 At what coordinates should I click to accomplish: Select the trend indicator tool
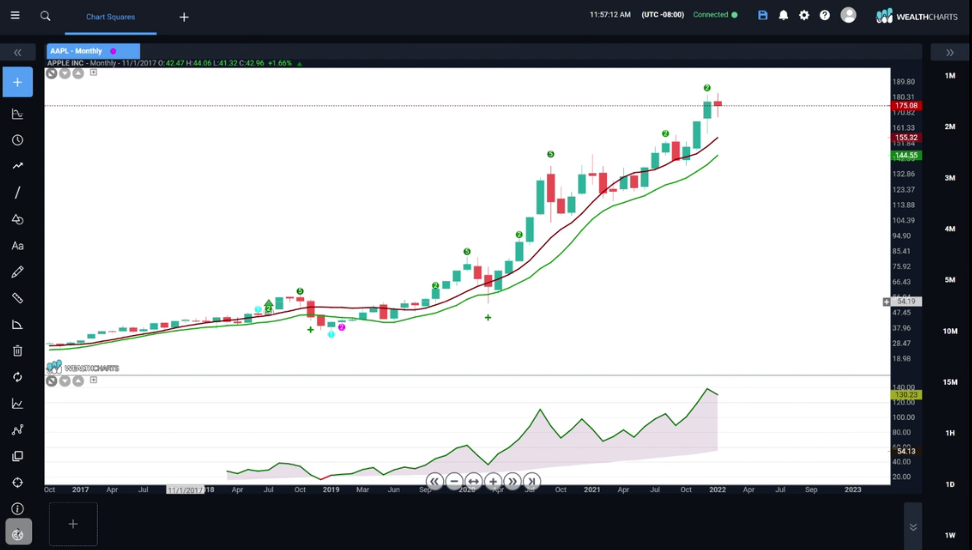point(17,166)
